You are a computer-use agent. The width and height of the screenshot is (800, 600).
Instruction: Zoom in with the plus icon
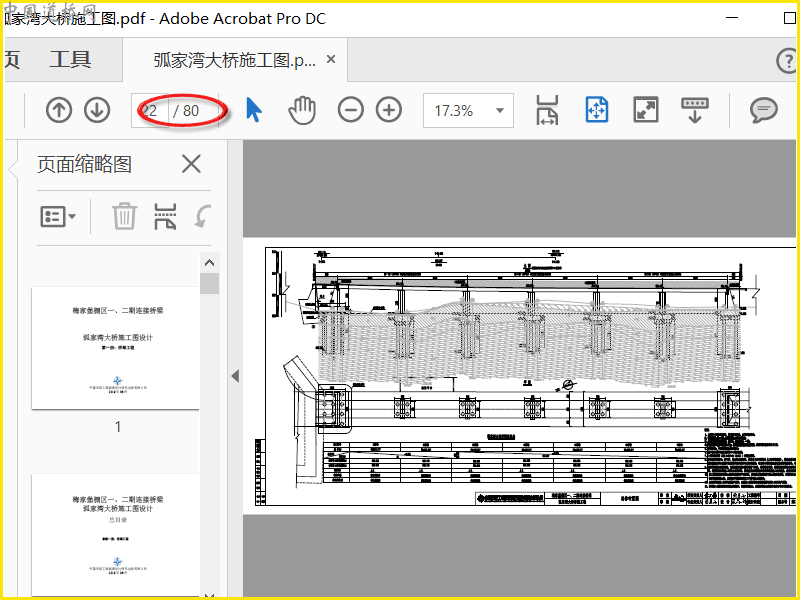388,110
